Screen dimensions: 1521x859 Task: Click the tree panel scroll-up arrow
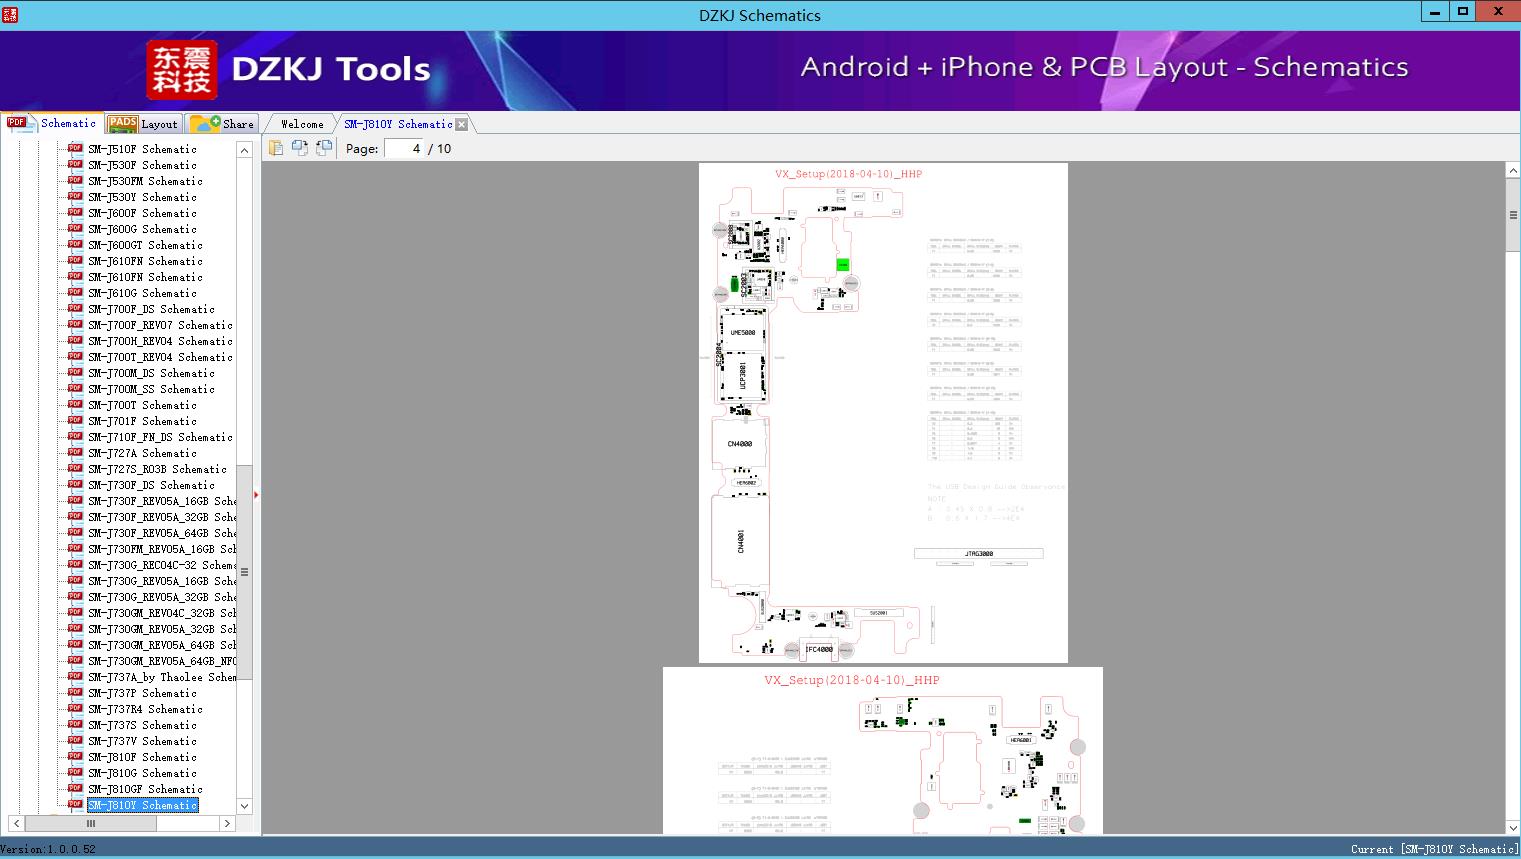pos(244,149)
